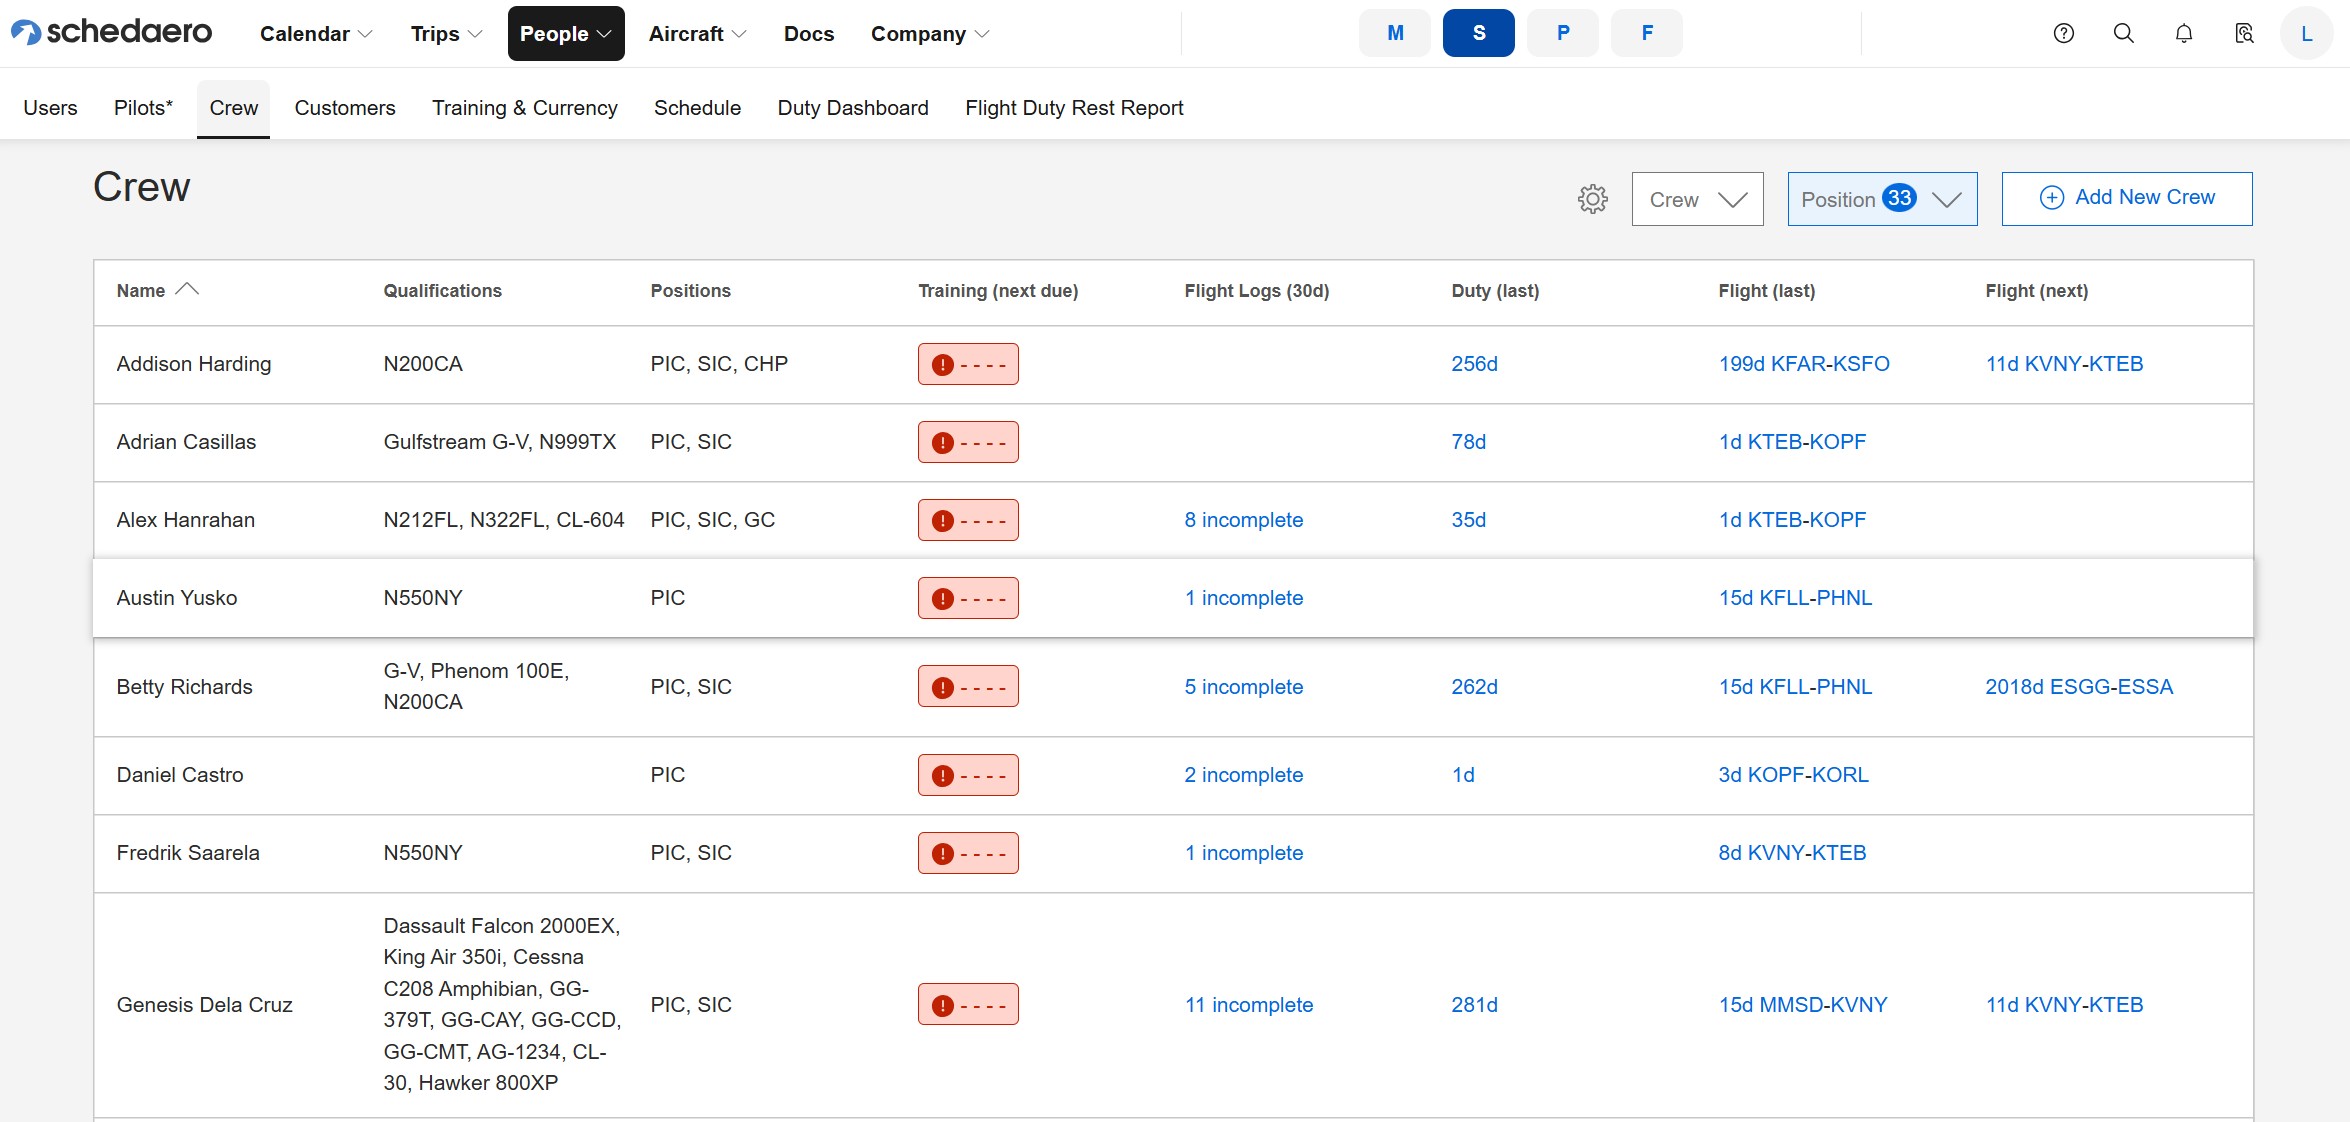
Task: Switch to the Pilots* tab
Action: [x=143, y=108]
